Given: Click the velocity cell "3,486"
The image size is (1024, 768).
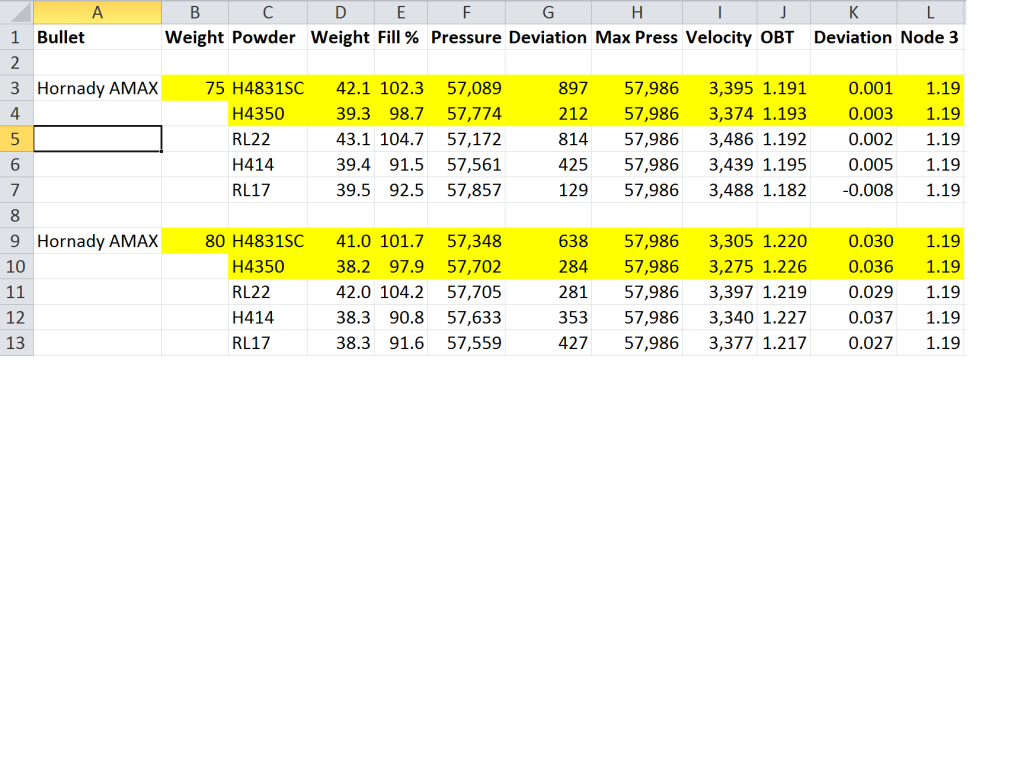Looking at the screenshot, I should [720, 139].
